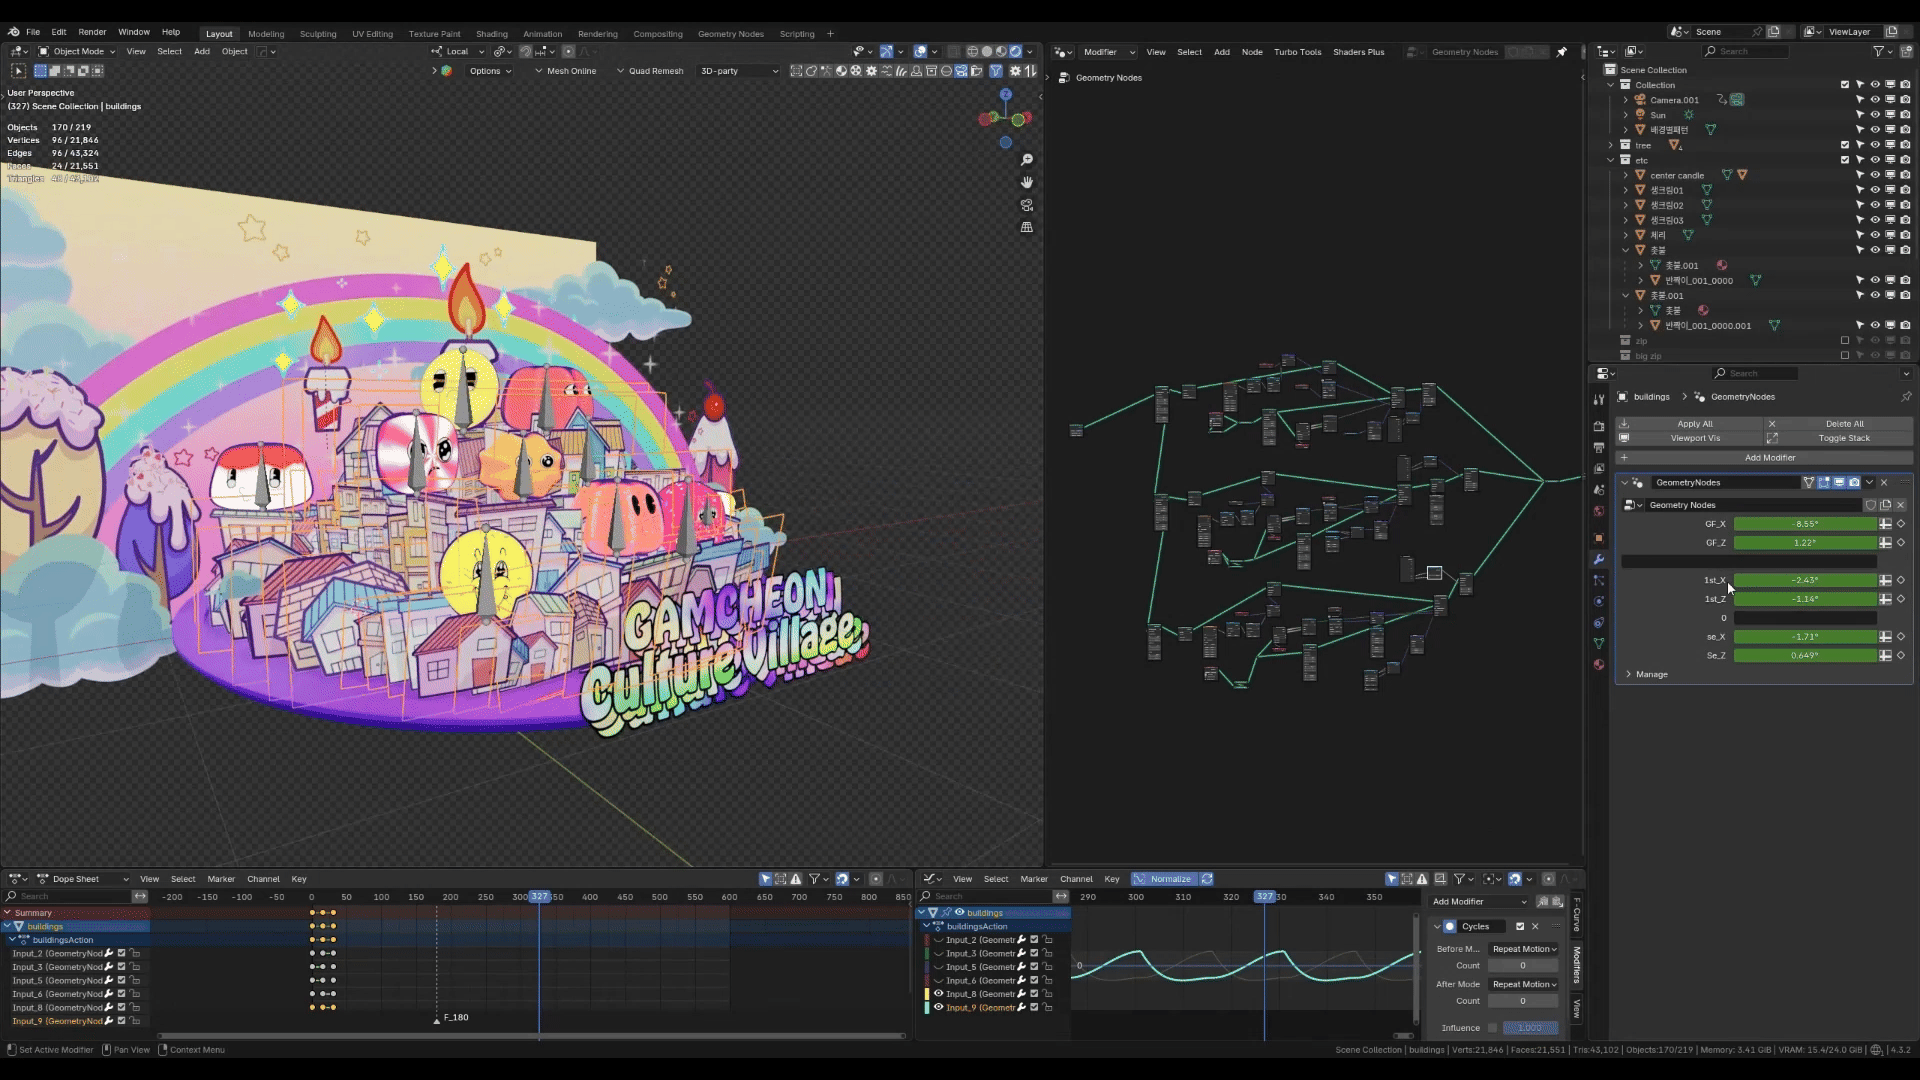The image size is (1920, 1080).
Task: Open the Before Mode Repeat Motion dropdown
Action: coord(1523,949)
